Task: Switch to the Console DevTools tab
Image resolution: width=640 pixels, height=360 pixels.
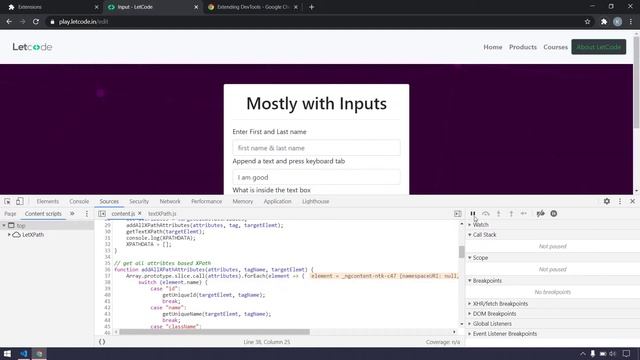Action: 79,201
